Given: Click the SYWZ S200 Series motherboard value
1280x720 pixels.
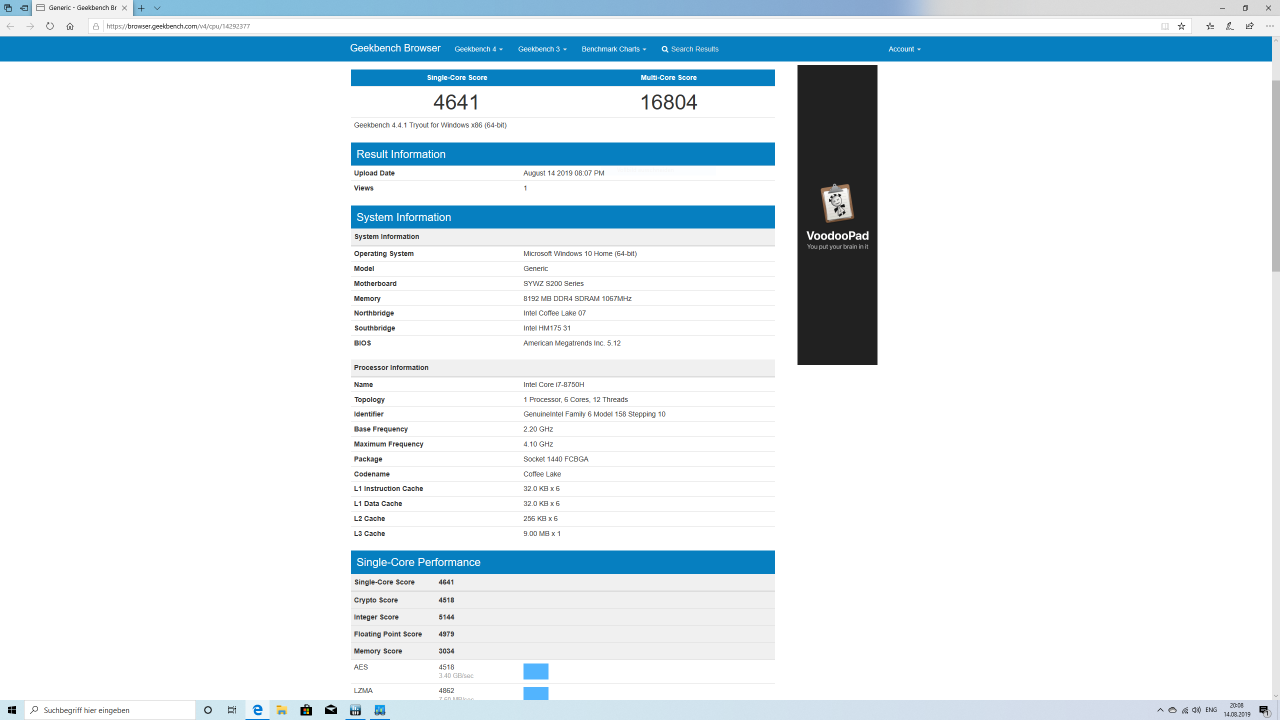Looking at the screenshot, I should click(x=553, y=284).
